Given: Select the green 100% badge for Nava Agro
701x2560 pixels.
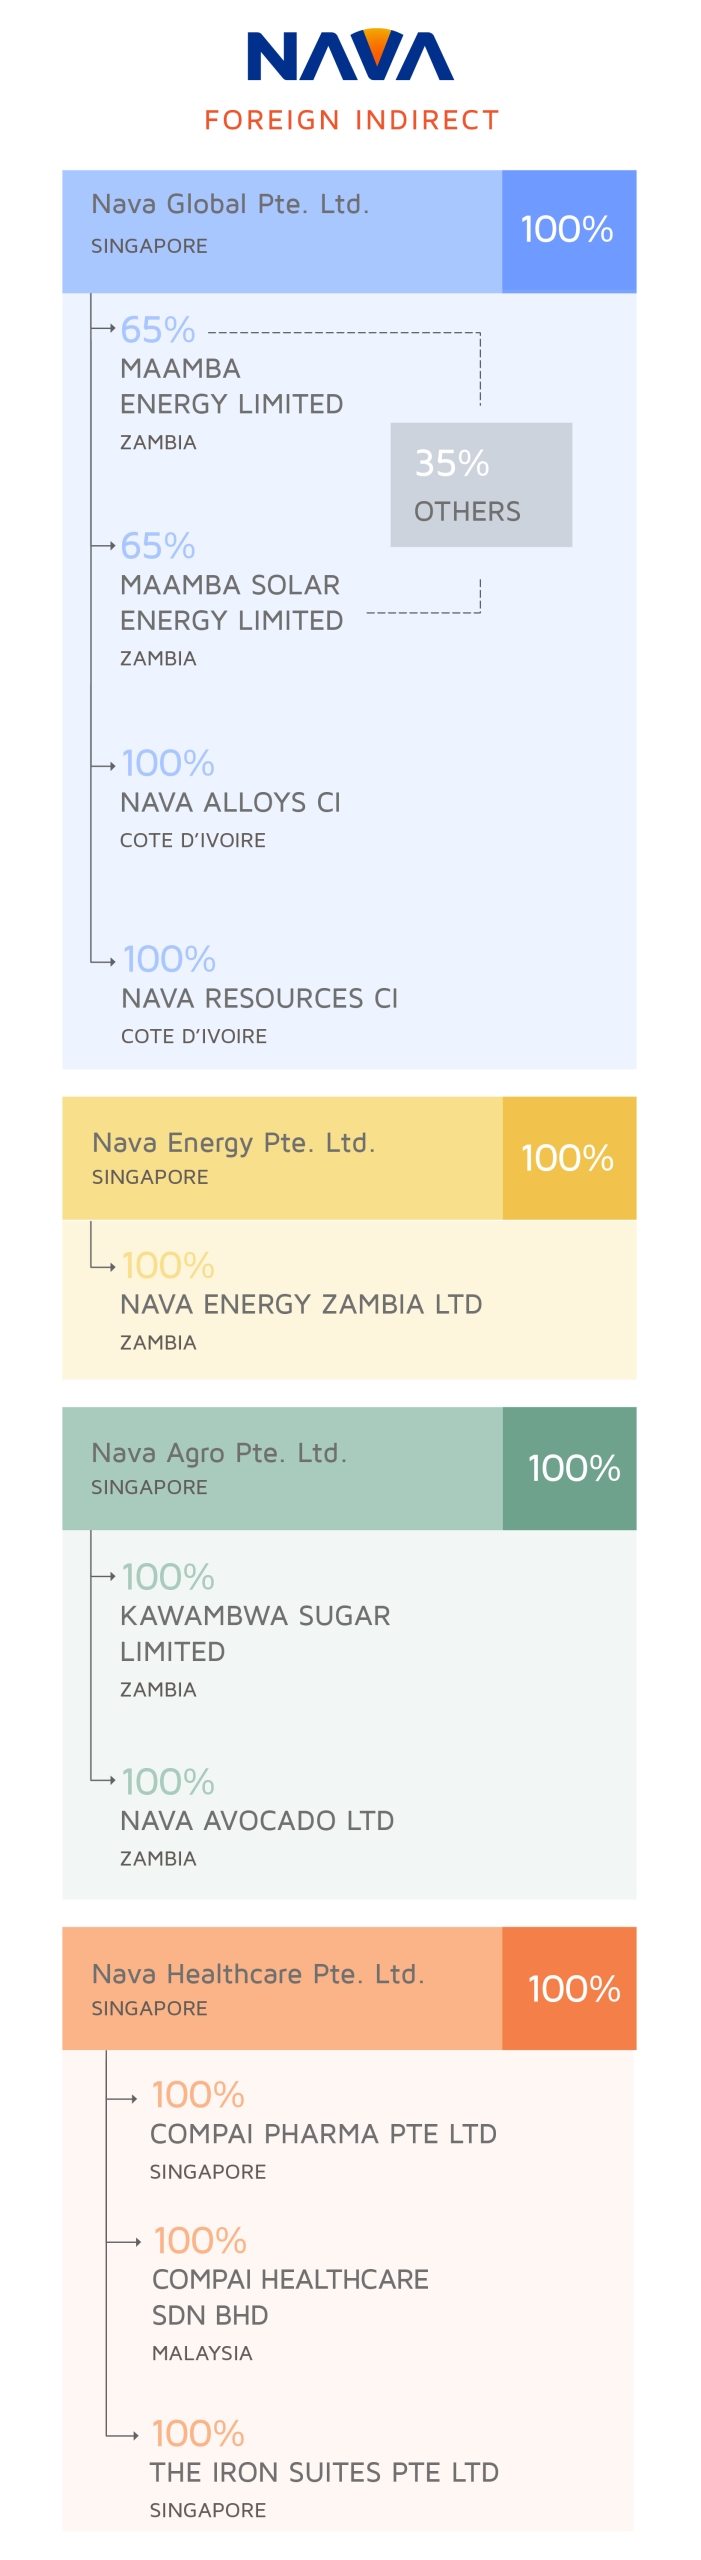Looking at the screenshot, I should tap(569, 1468).
